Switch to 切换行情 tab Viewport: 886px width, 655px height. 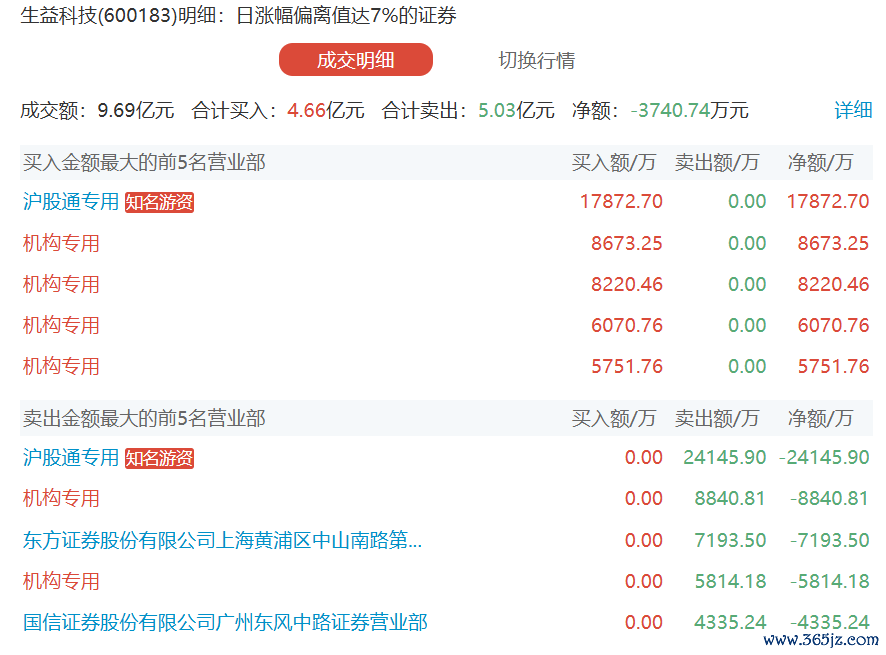click(x=536, y=60)
